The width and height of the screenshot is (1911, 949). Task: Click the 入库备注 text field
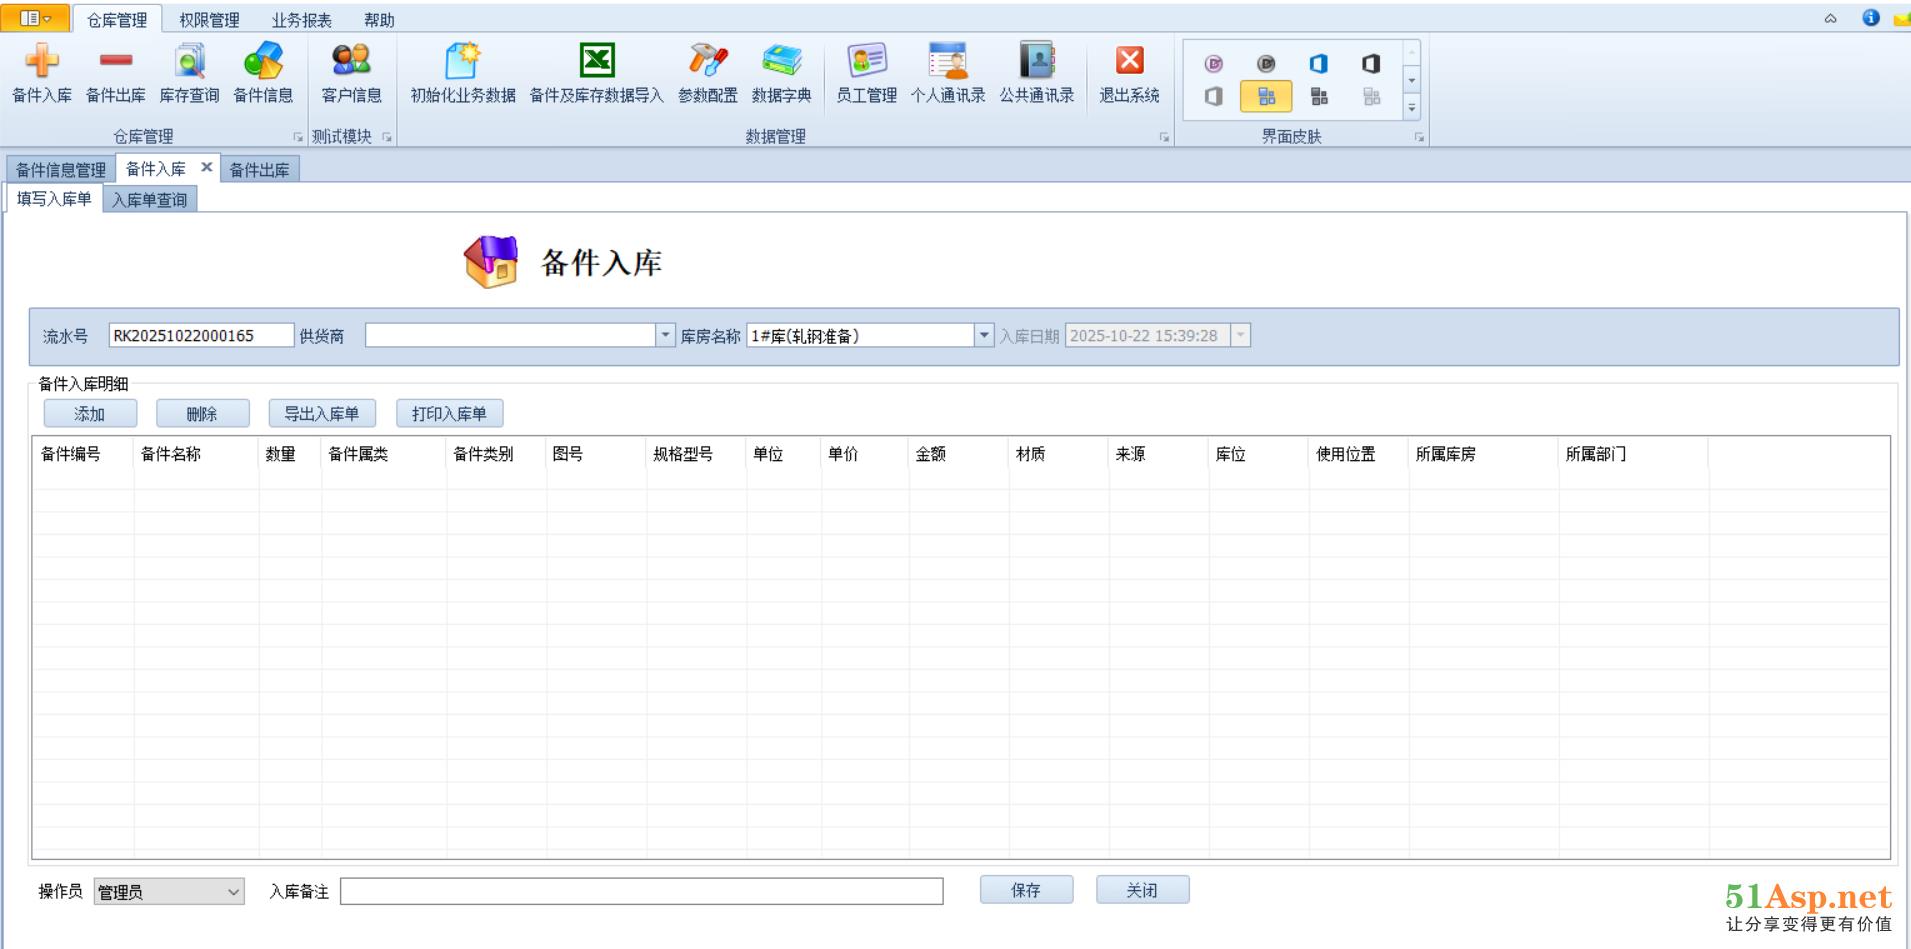click(641, 892)
